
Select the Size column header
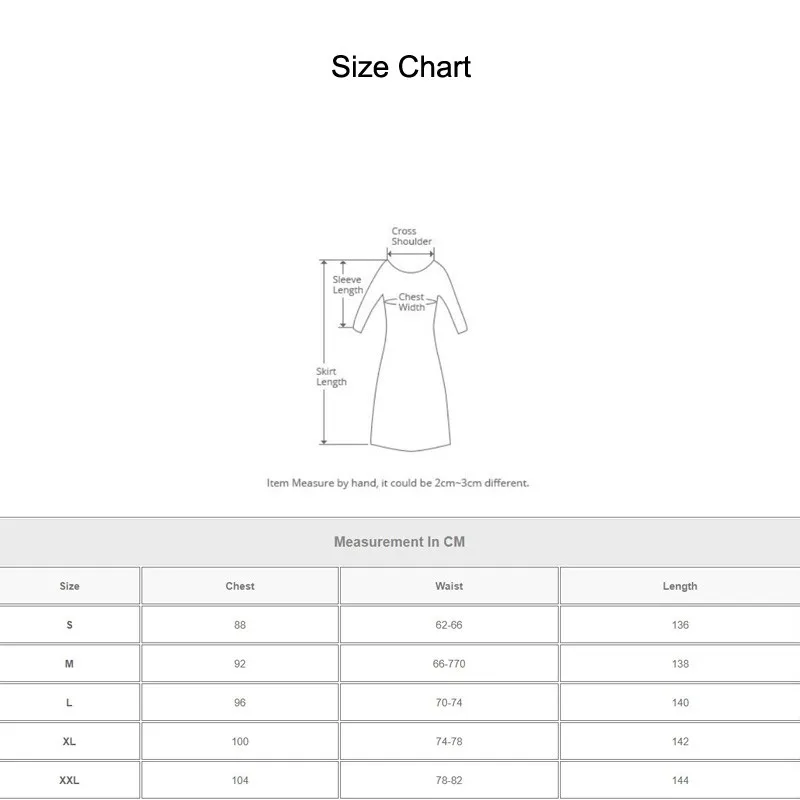(69, 586)
